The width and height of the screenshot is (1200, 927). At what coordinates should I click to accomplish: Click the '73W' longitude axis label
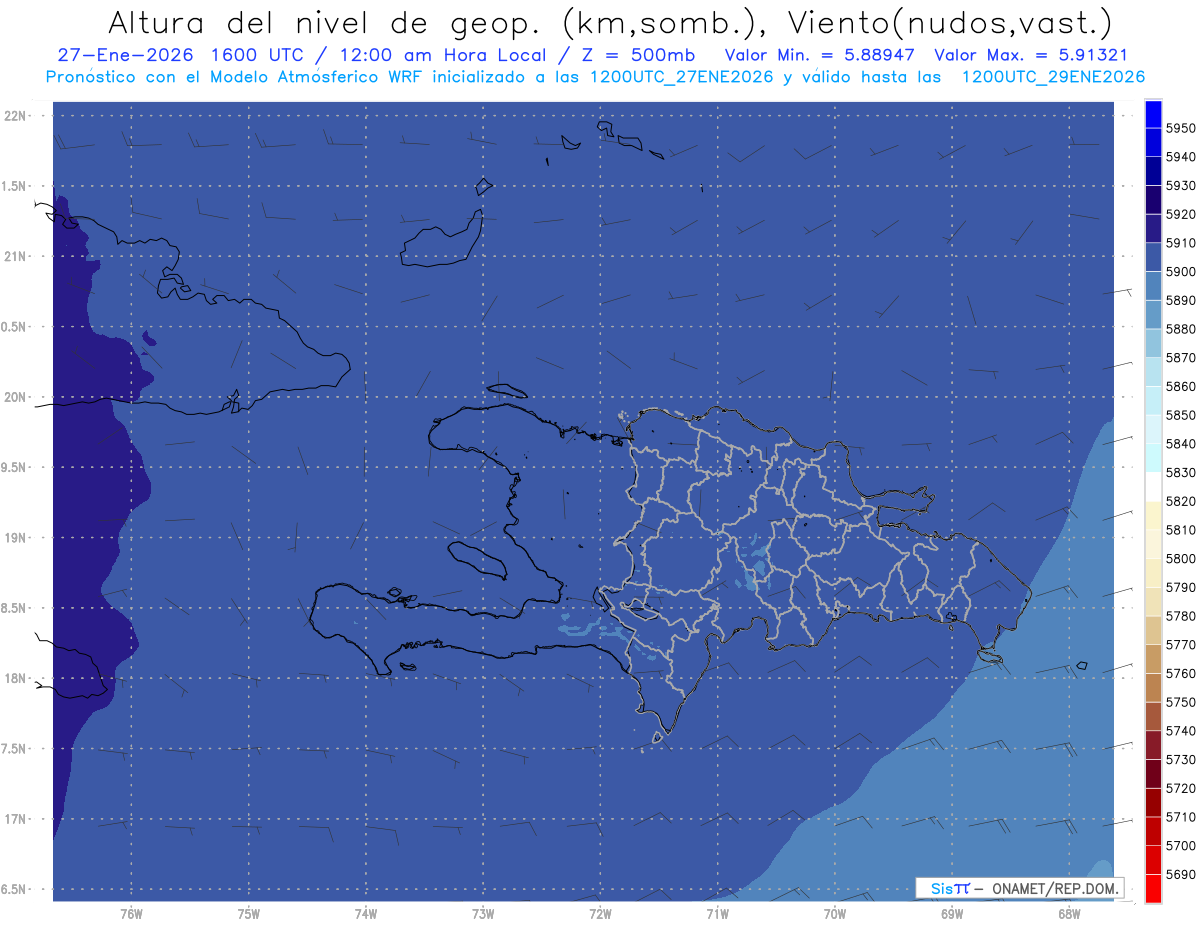(483, 914)
